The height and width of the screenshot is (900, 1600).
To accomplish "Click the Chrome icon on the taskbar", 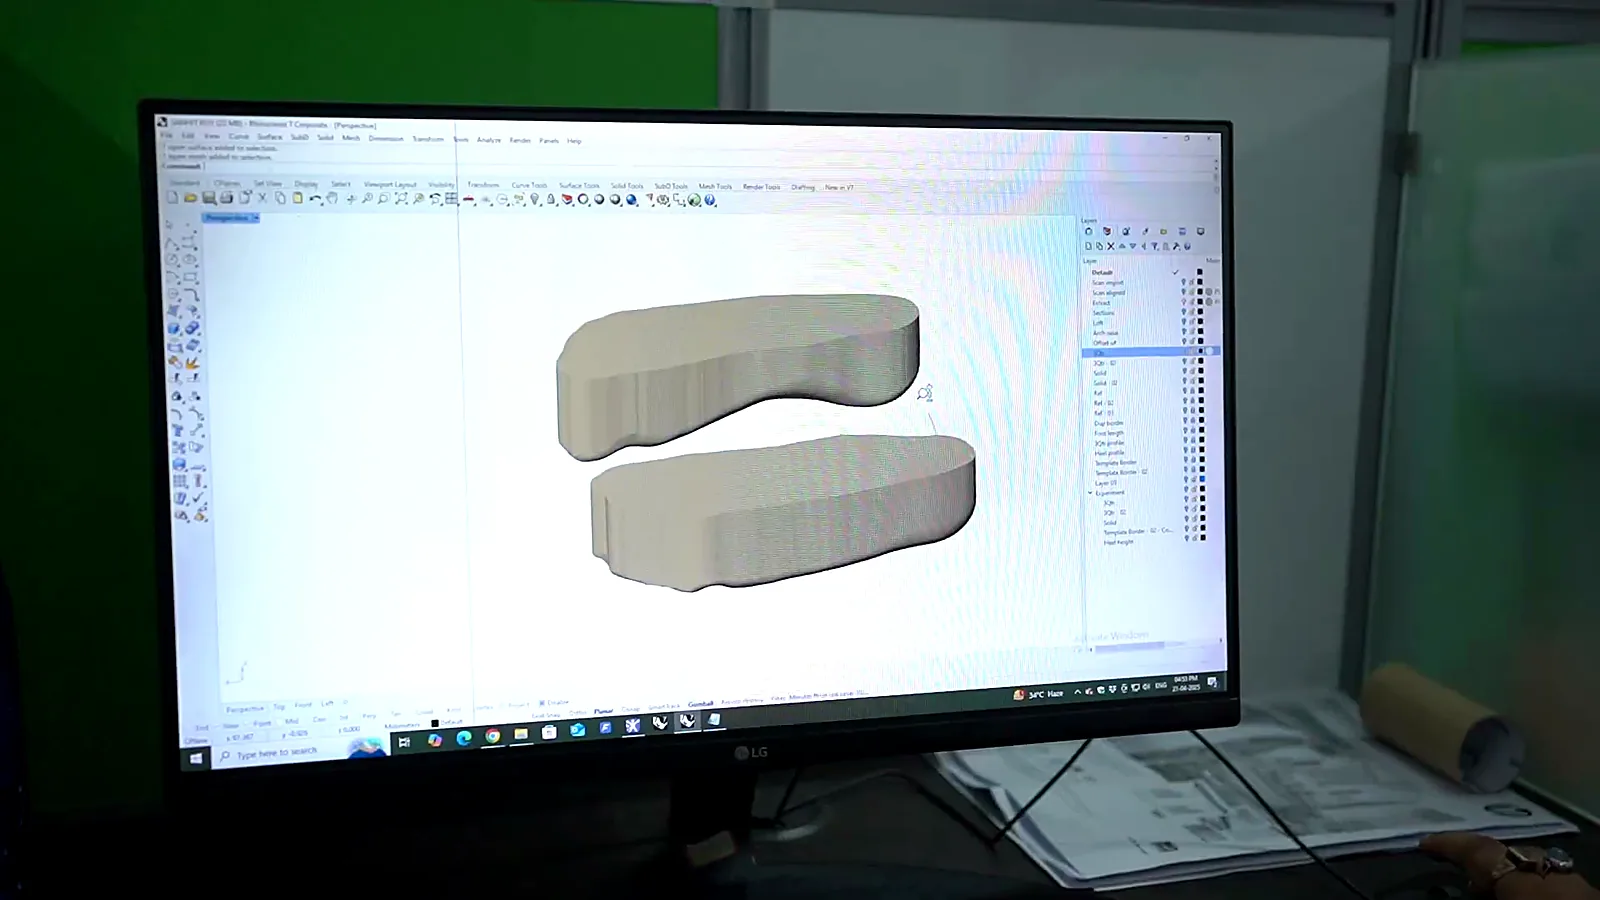I will pyautogui.click(x=492, y=736).
